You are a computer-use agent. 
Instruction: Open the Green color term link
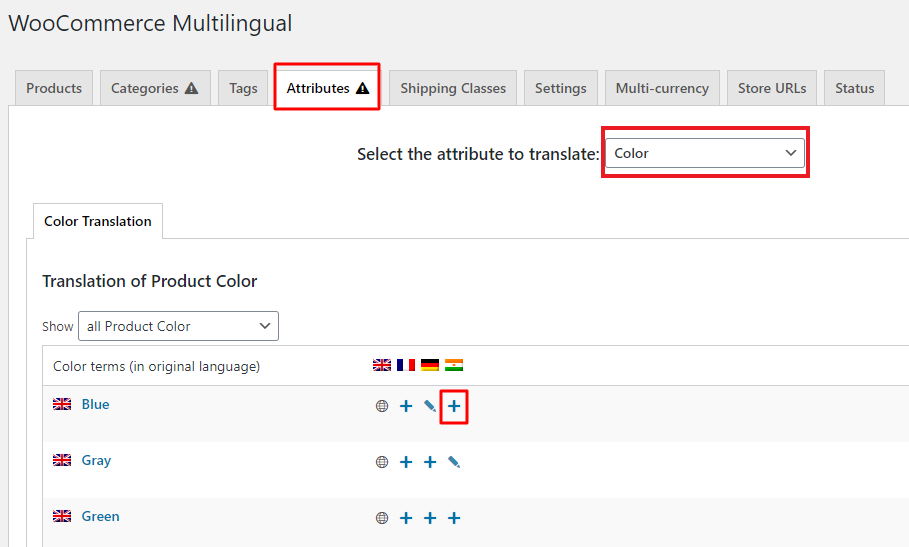(x=100, y=516)
